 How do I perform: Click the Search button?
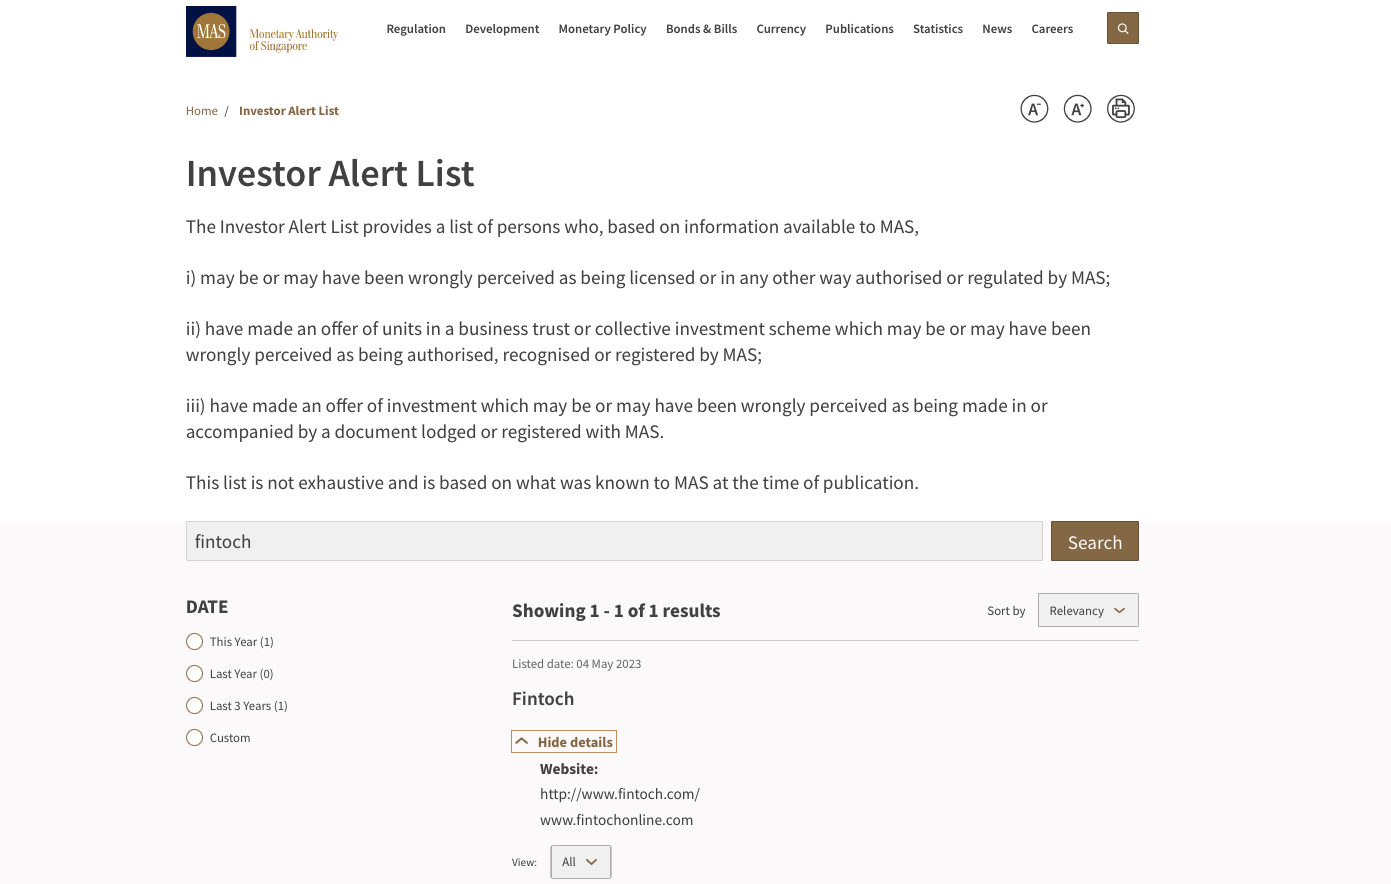coord(1094,541)
